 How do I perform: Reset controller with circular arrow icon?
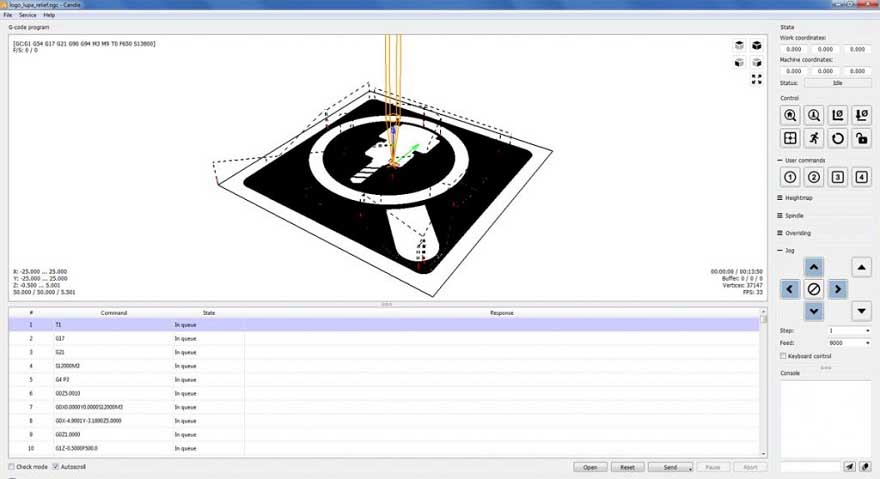point(837,138)
